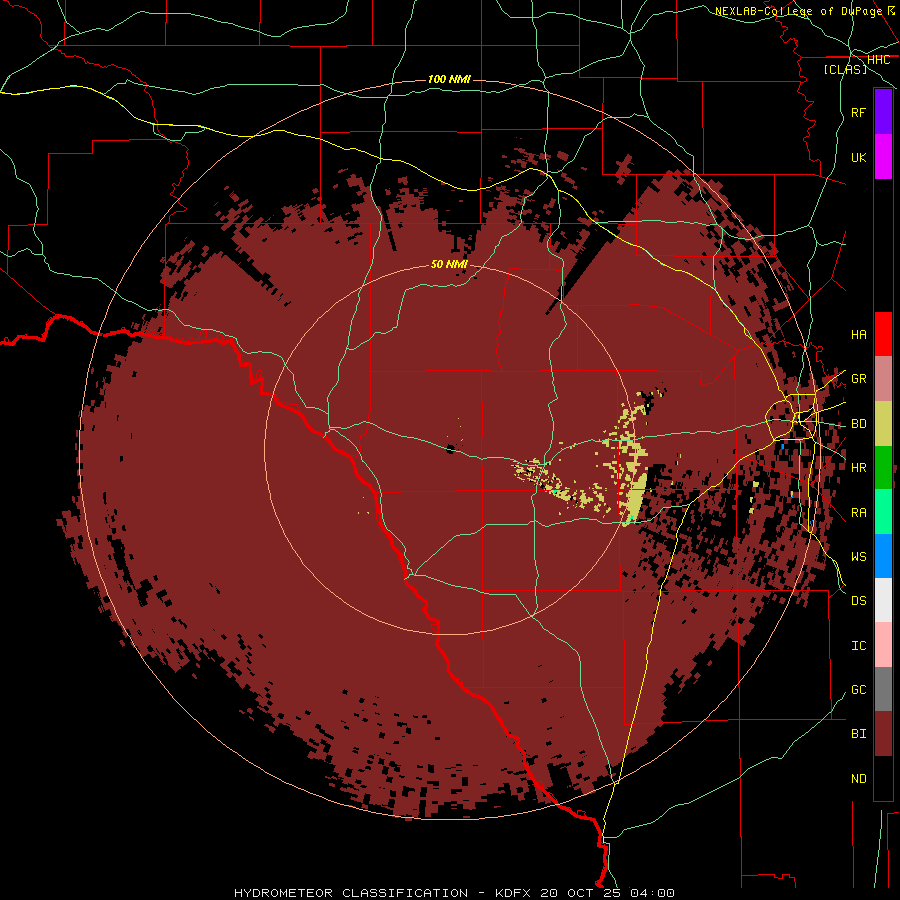Click the "20 OCT 25" date text
This screenshot has height=900, width=900.
[581, 893]
